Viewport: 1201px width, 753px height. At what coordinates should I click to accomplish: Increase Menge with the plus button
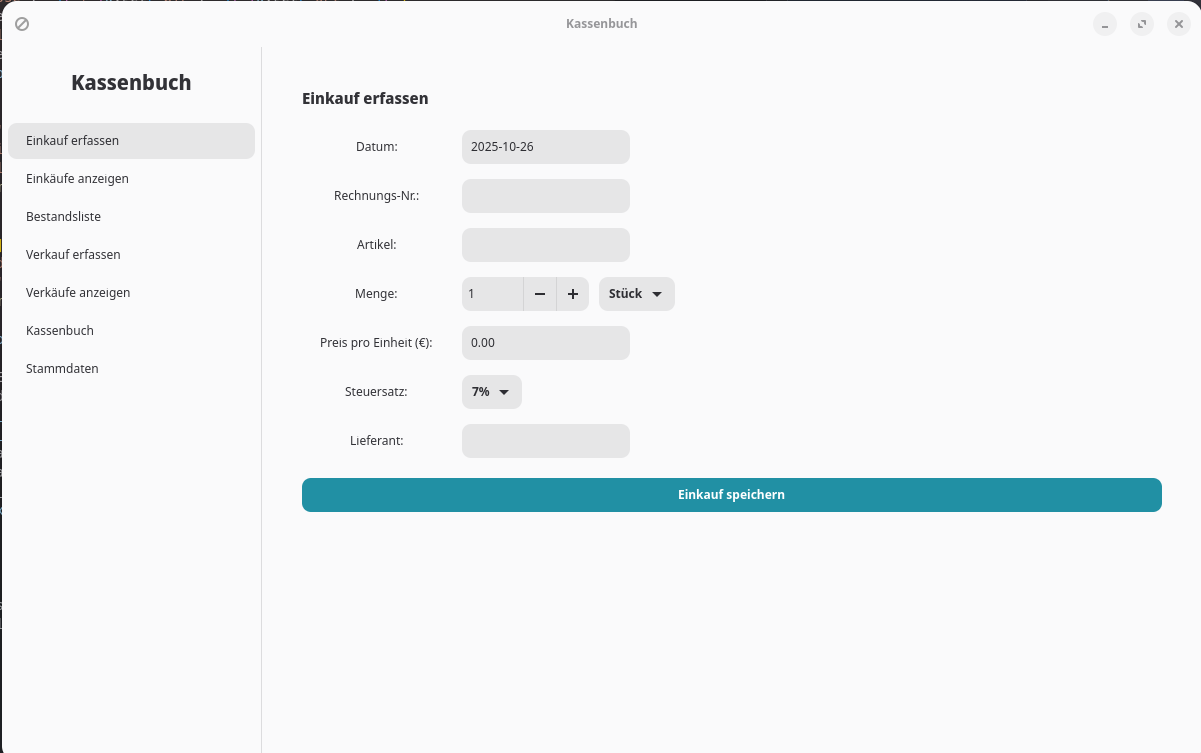point(573,294)
